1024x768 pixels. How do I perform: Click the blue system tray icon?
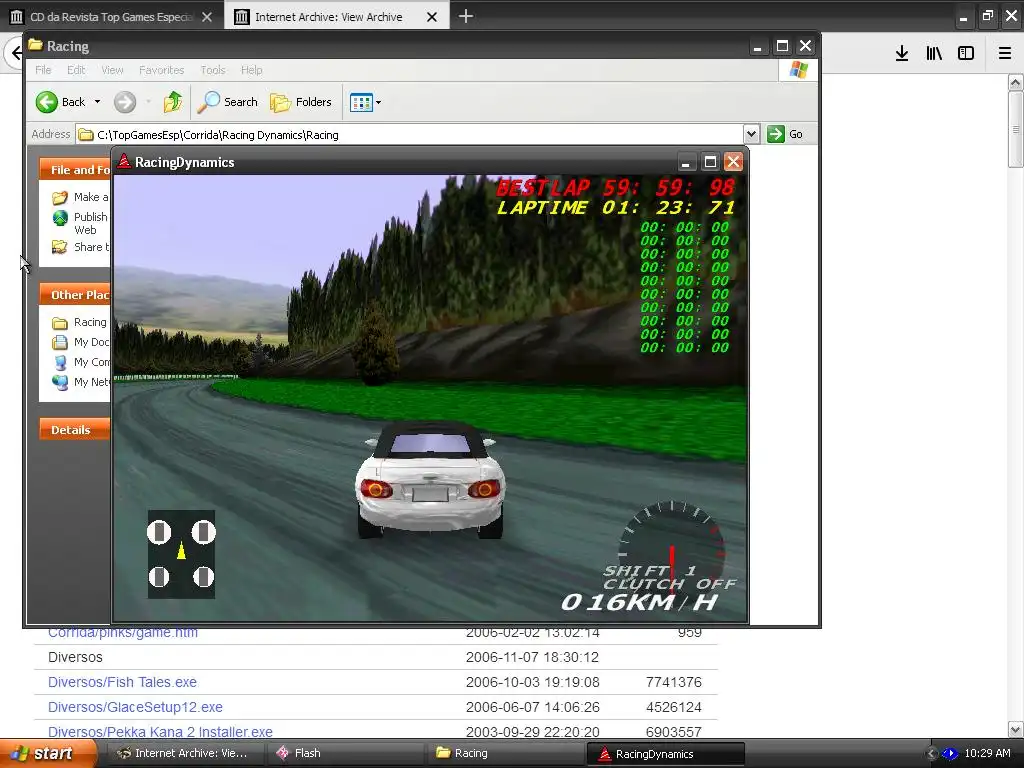tap(949, 754)
